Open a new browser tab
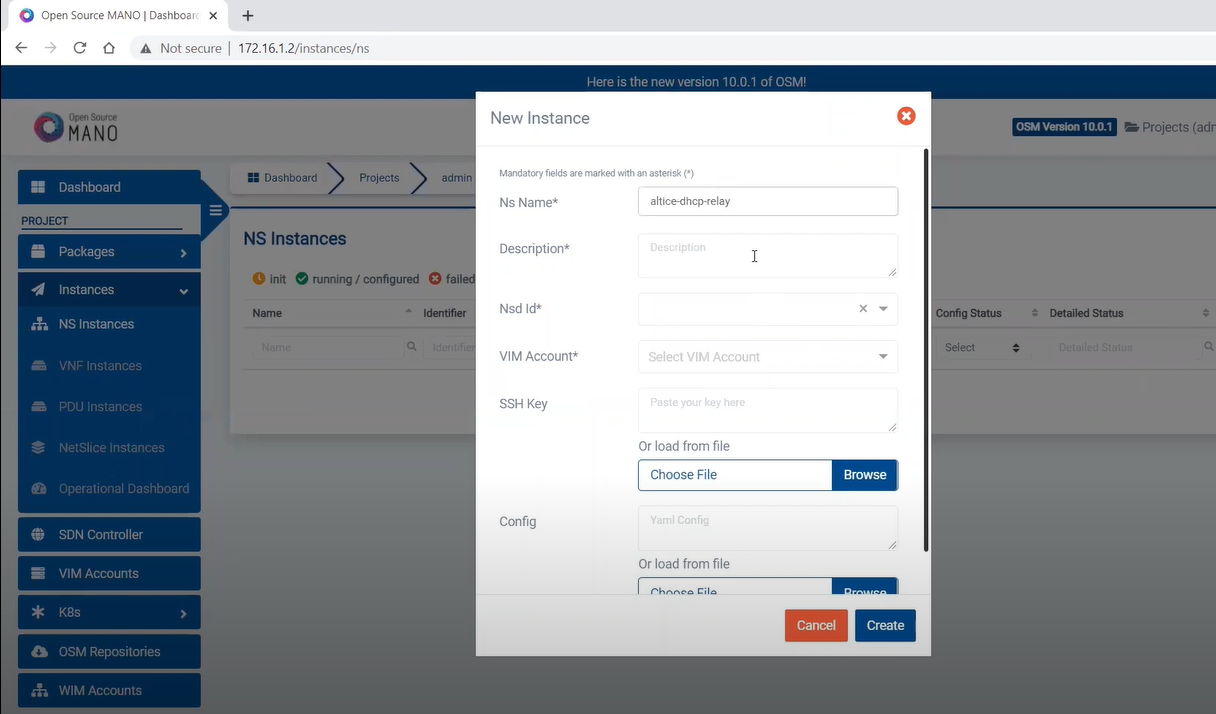 (248, 16)
